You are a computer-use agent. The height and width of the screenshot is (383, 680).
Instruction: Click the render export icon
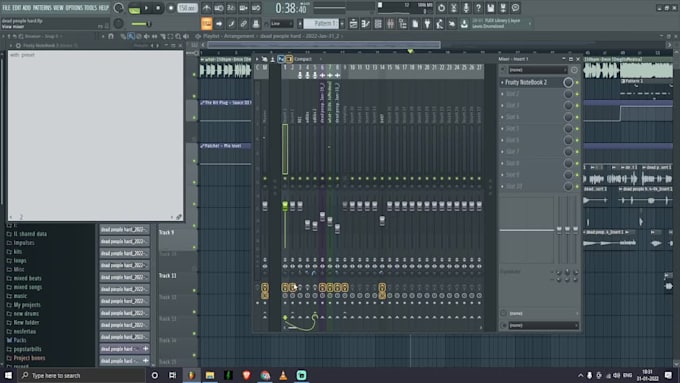point(503,8)
